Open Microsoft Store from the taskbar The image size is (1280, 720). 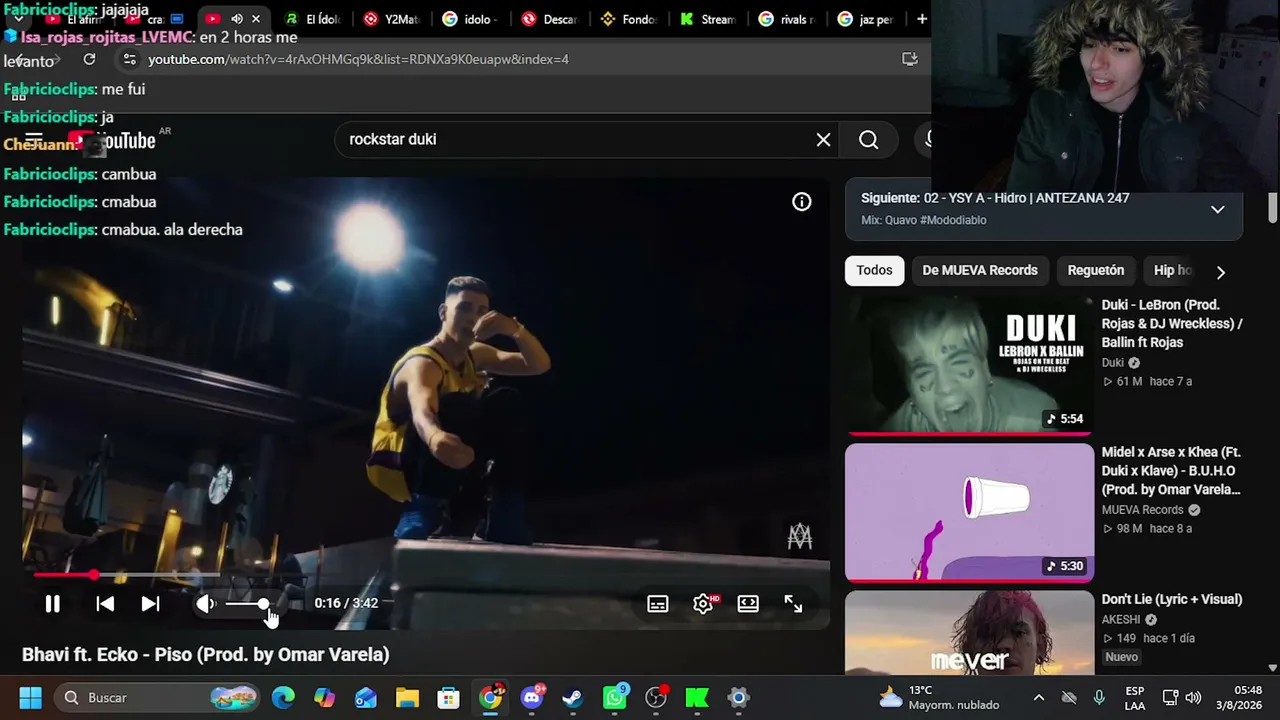pyautogui.click(x=448, y=698)
